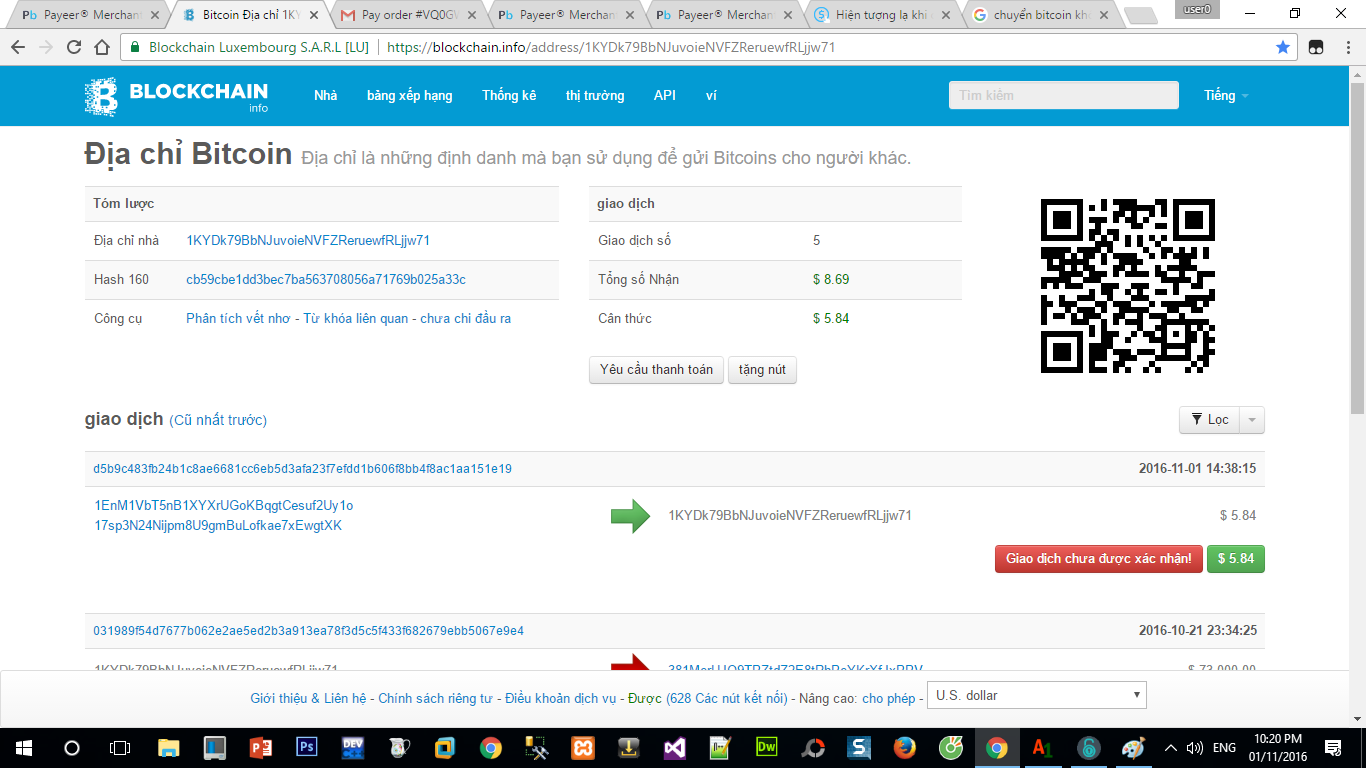Open transaction hash d5b9c483fb24b1c8 link
Screen dimensions: 1366x768
303,468
